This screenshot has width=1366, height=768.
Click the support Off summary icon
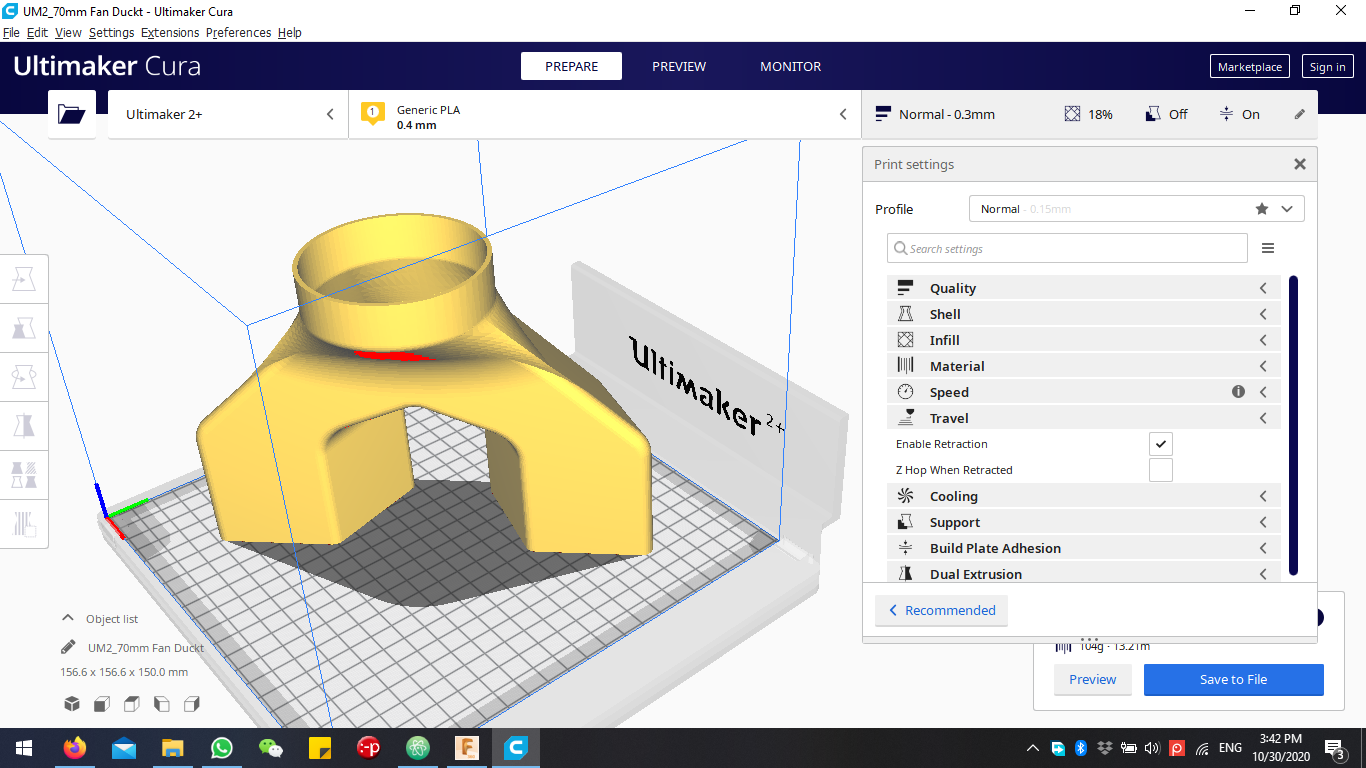[1153, 114]
